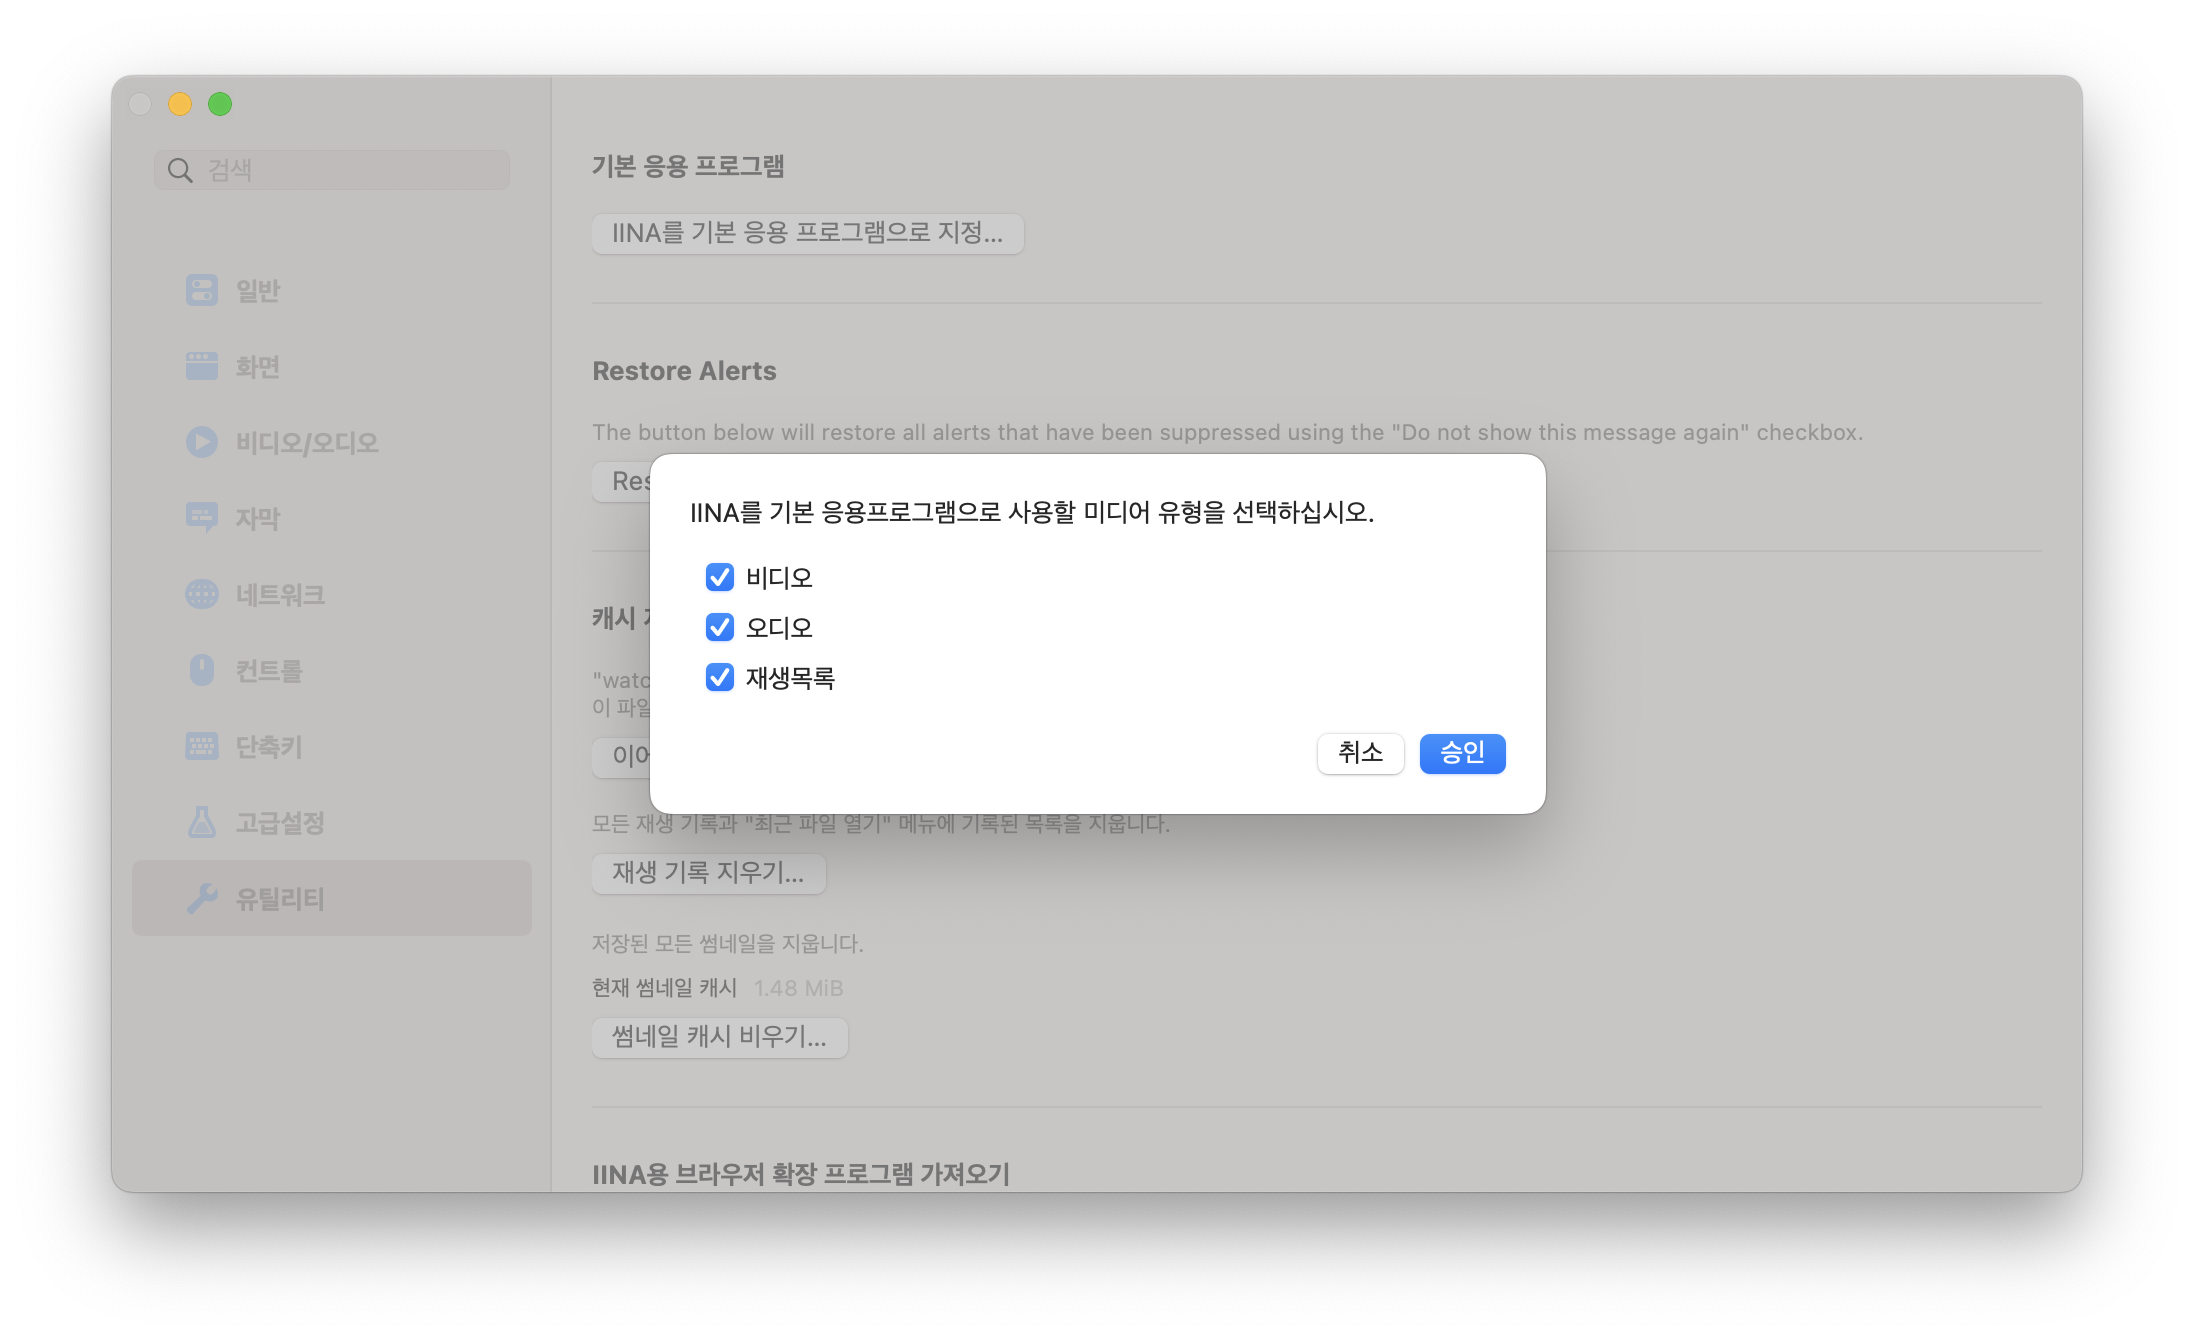Uncheck the 비디오 checkbox
2194x1340 pixels.
coord(720,577)
